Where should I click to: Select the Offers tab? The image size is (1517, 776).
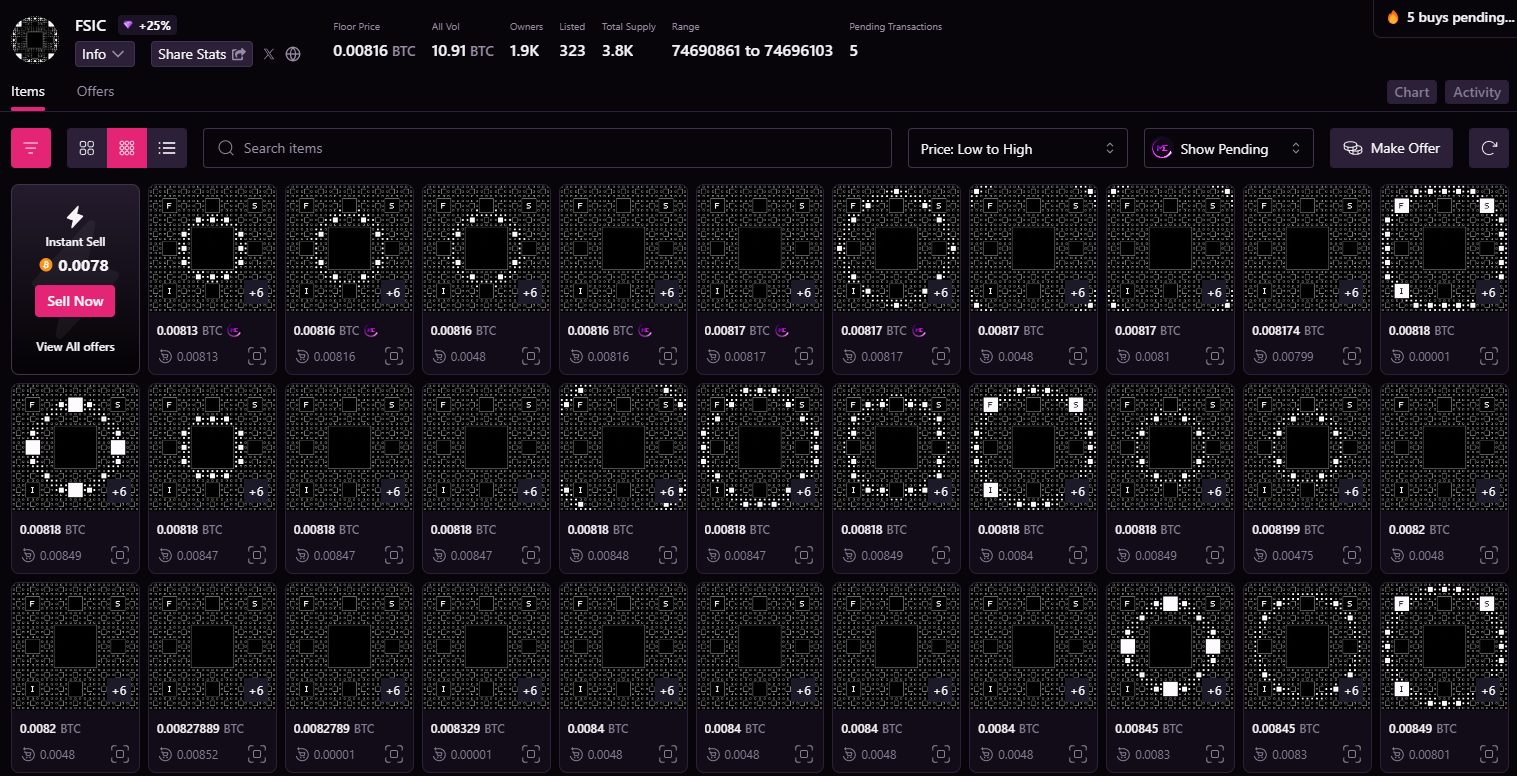click(95, 91)
